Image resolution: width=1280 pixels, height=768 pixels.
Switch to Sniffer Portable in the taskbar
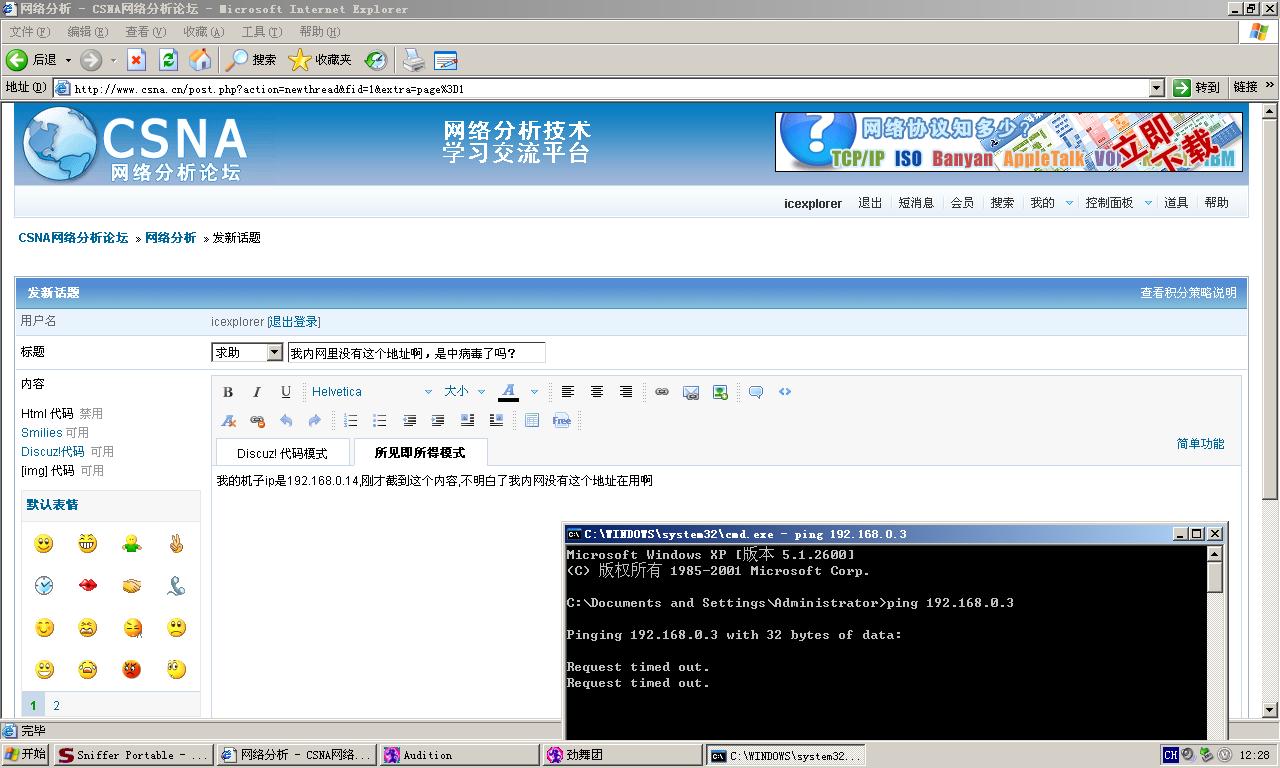click(133, 755)
